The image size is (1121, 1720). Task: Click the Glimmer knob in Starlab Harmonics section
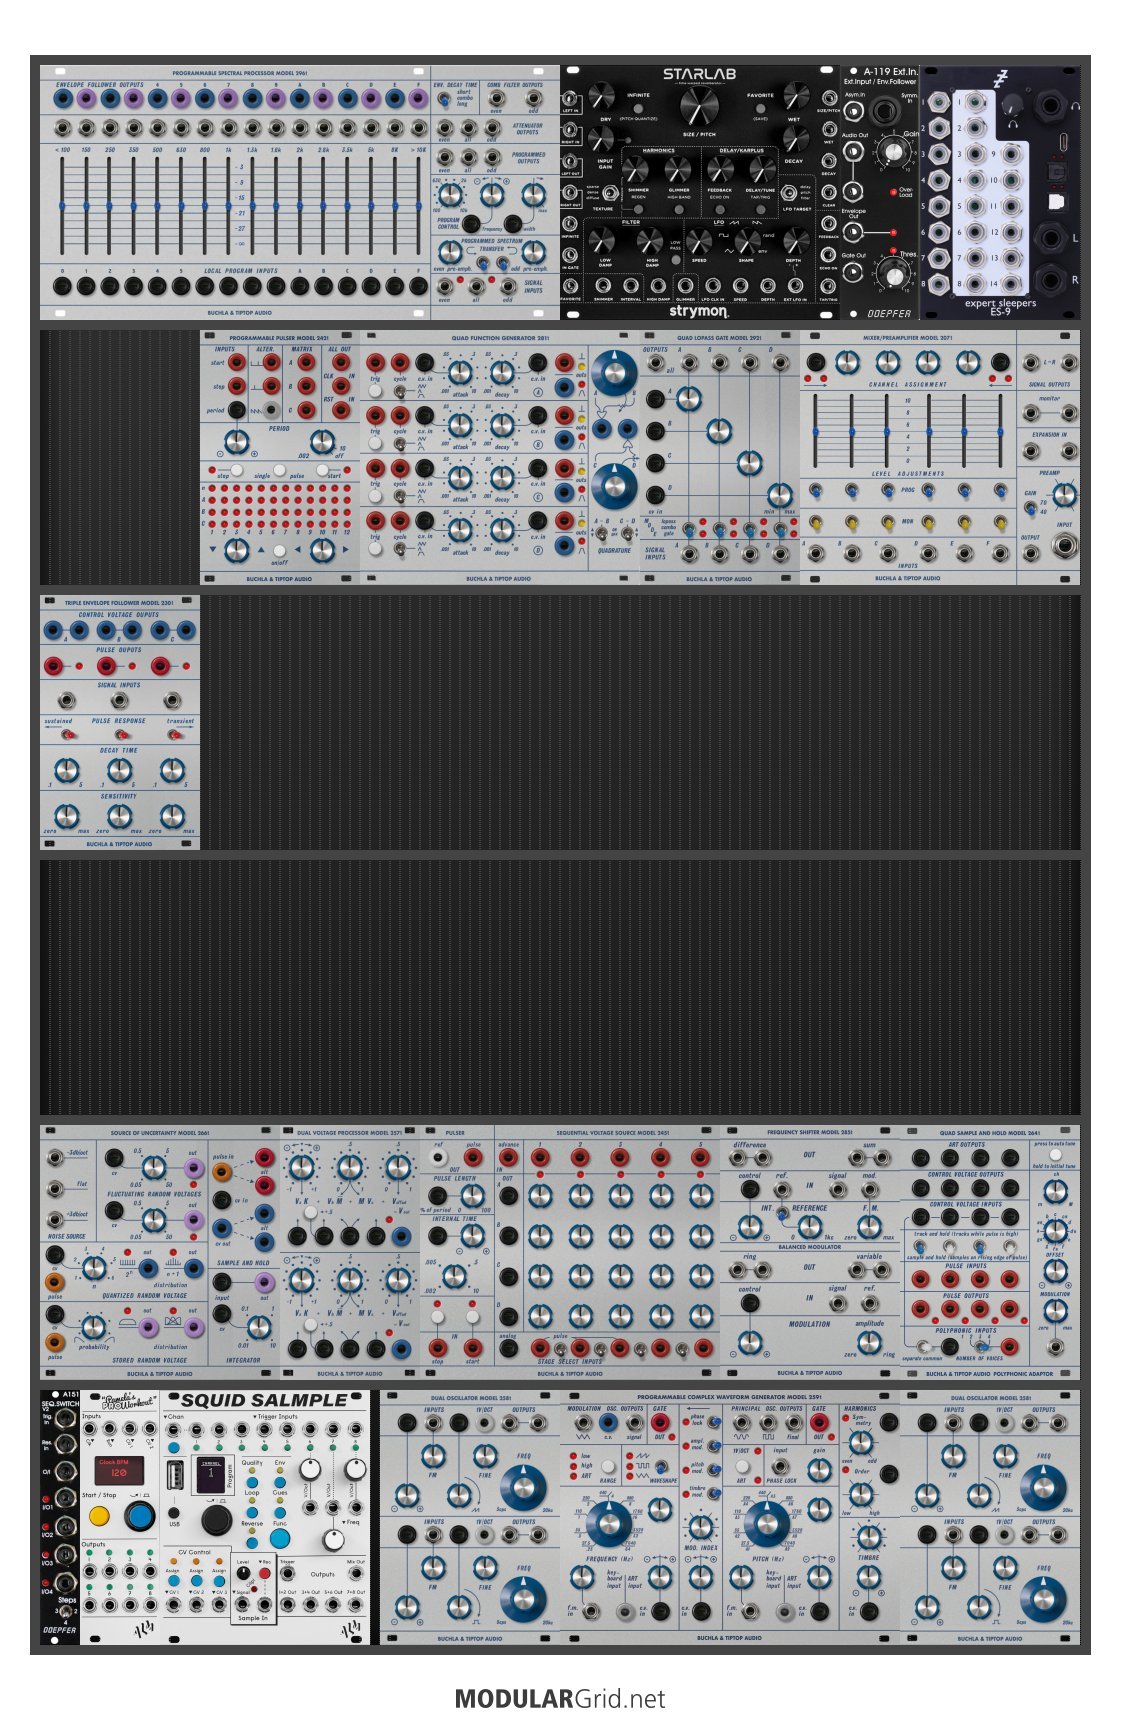coord(678,170)
